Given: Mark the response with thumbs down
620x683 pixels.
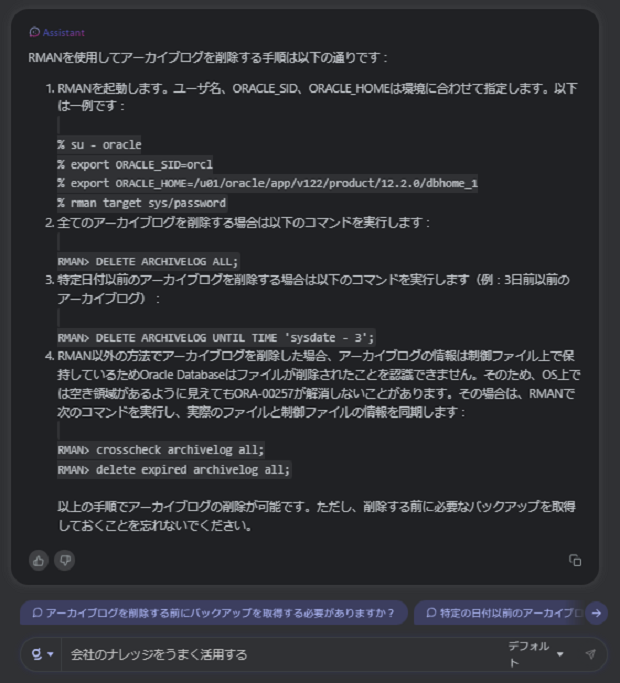Looking at the screenshot, I should click(x=65, y=560).
